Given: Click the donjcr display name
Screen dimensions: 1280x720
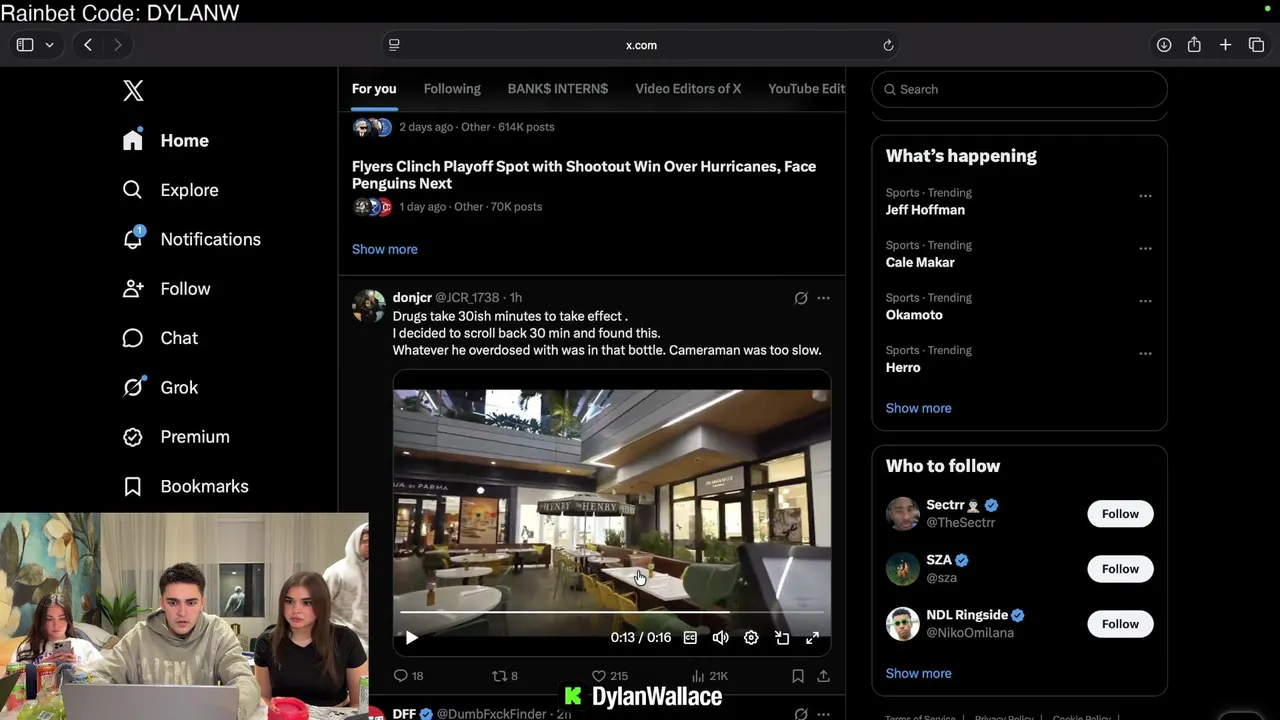Looking at the screenshot, I should (412, 298).
